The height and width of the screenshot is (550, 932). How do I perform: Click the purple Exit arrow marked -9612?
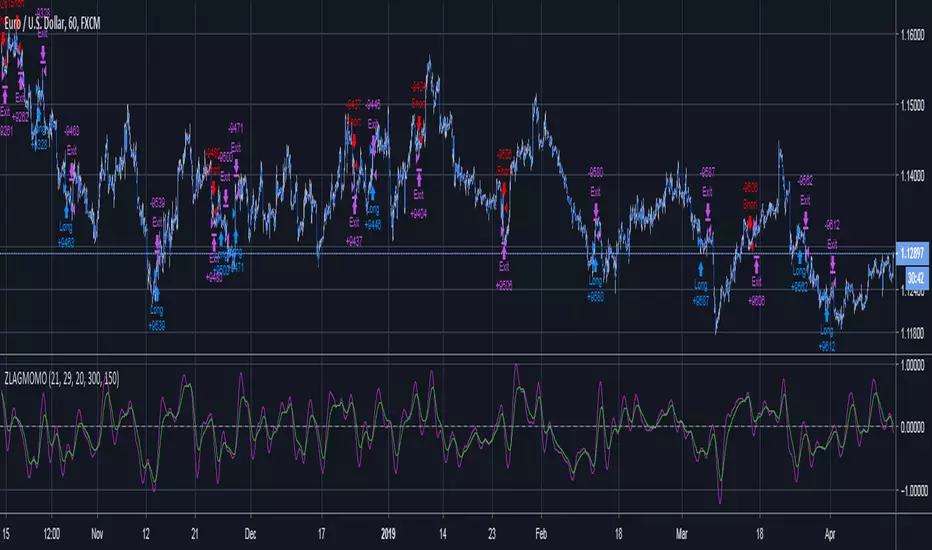pyautogui.click(x=833, y=265)
